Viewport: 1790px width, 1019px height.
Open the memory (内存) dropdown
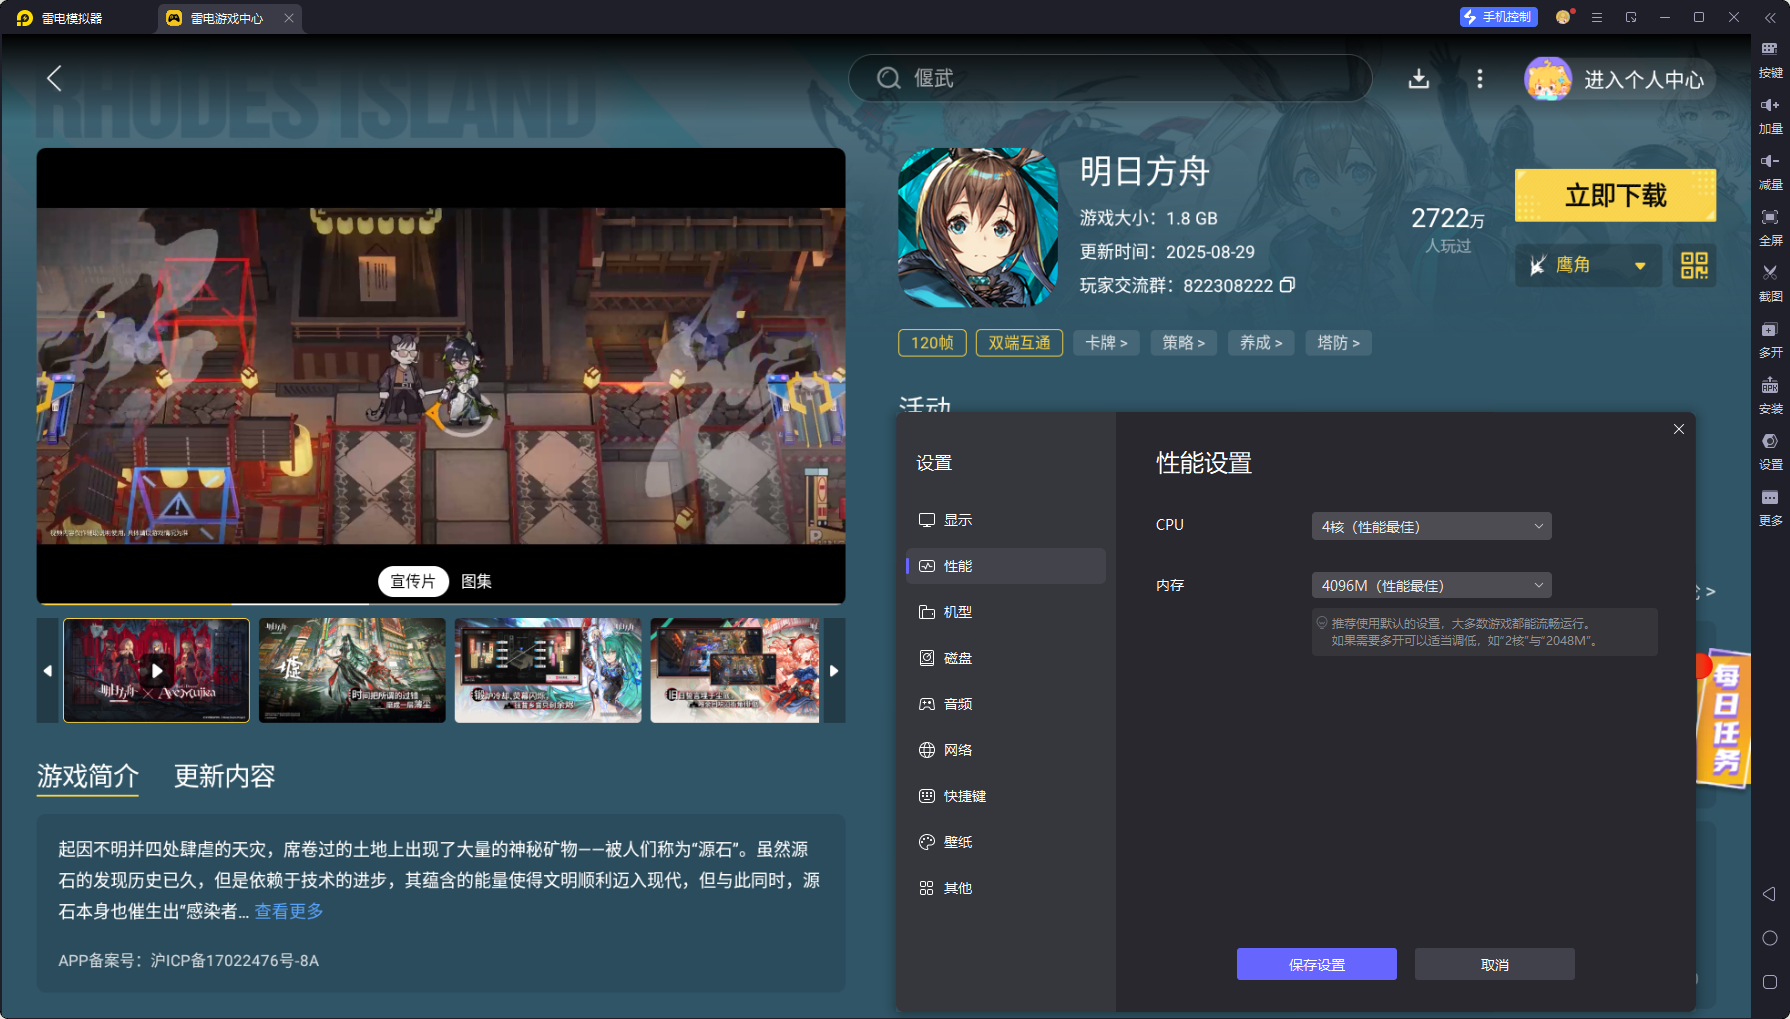(x=1431, y=585)
